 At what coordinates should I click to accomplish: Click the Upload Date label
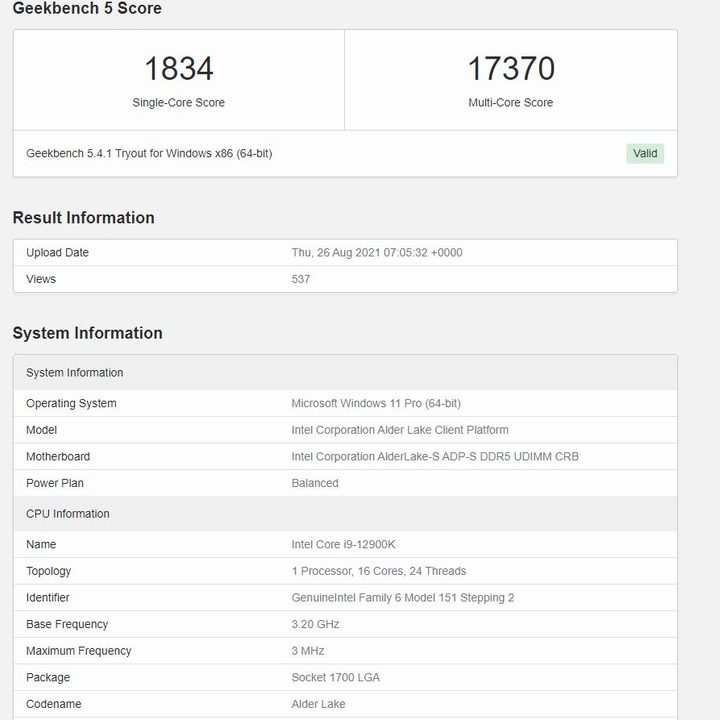[57, 253]
